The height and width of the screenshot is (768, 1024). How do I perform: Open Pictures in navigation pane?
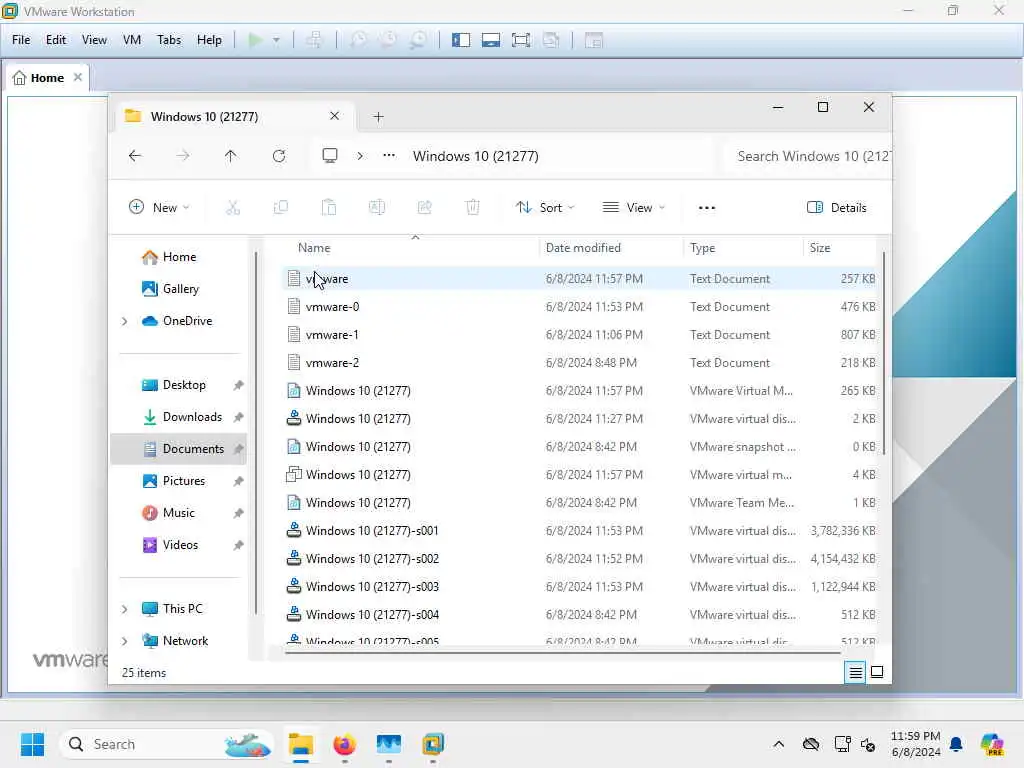click(x=183, y=481)
